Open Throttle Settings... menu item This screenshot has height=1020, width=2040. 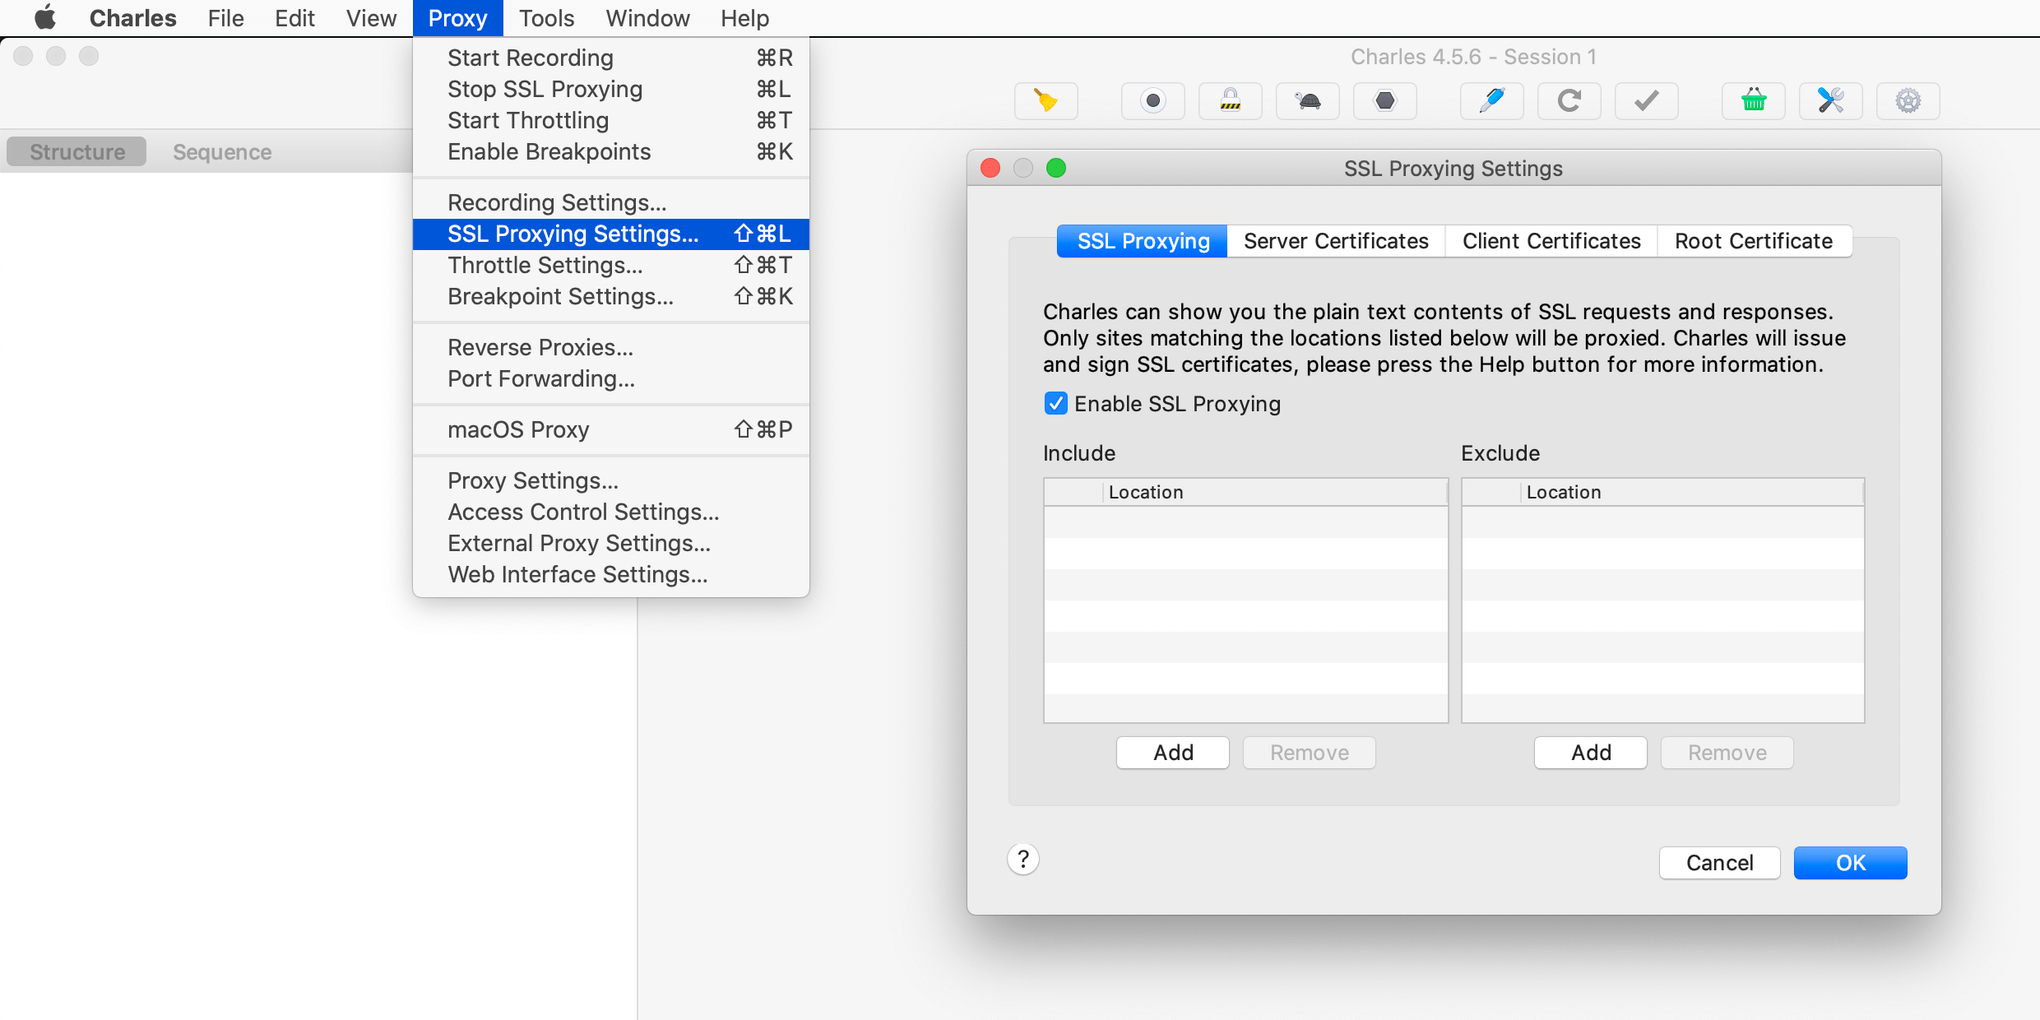point(611,265)
